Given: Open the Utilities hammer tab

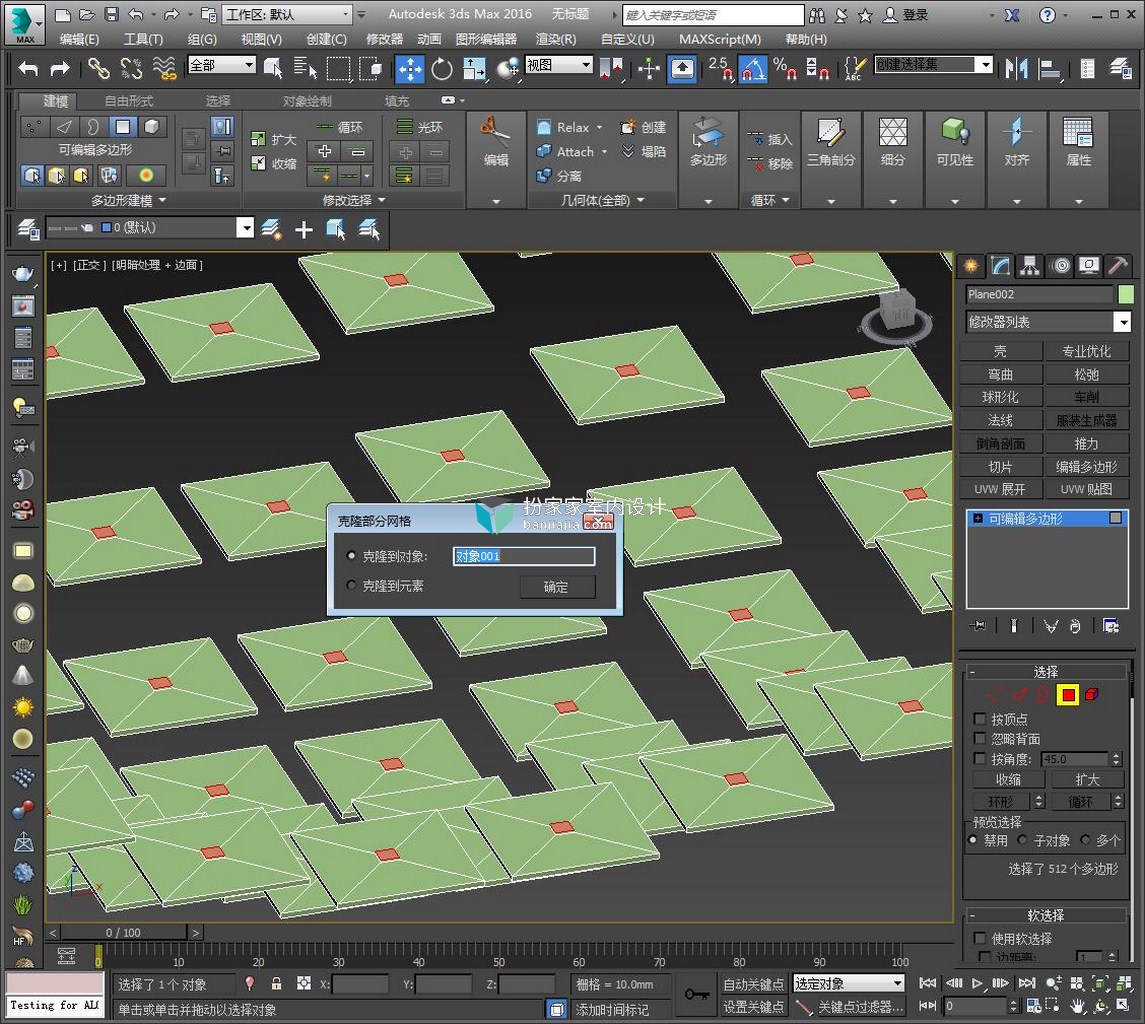Looking at the screenshot, I should (x=1117, y=266).
